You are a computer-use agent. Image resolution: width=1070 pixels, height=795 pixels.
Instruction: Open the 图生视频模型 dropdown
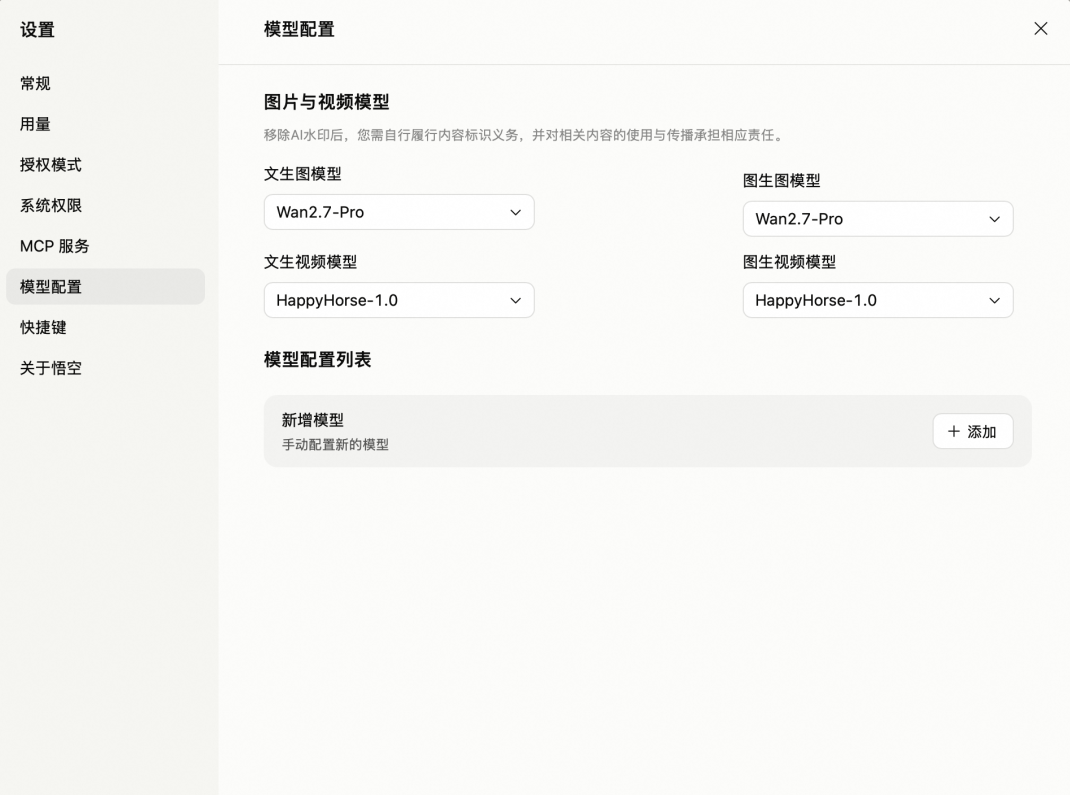[x=877, y=300]
